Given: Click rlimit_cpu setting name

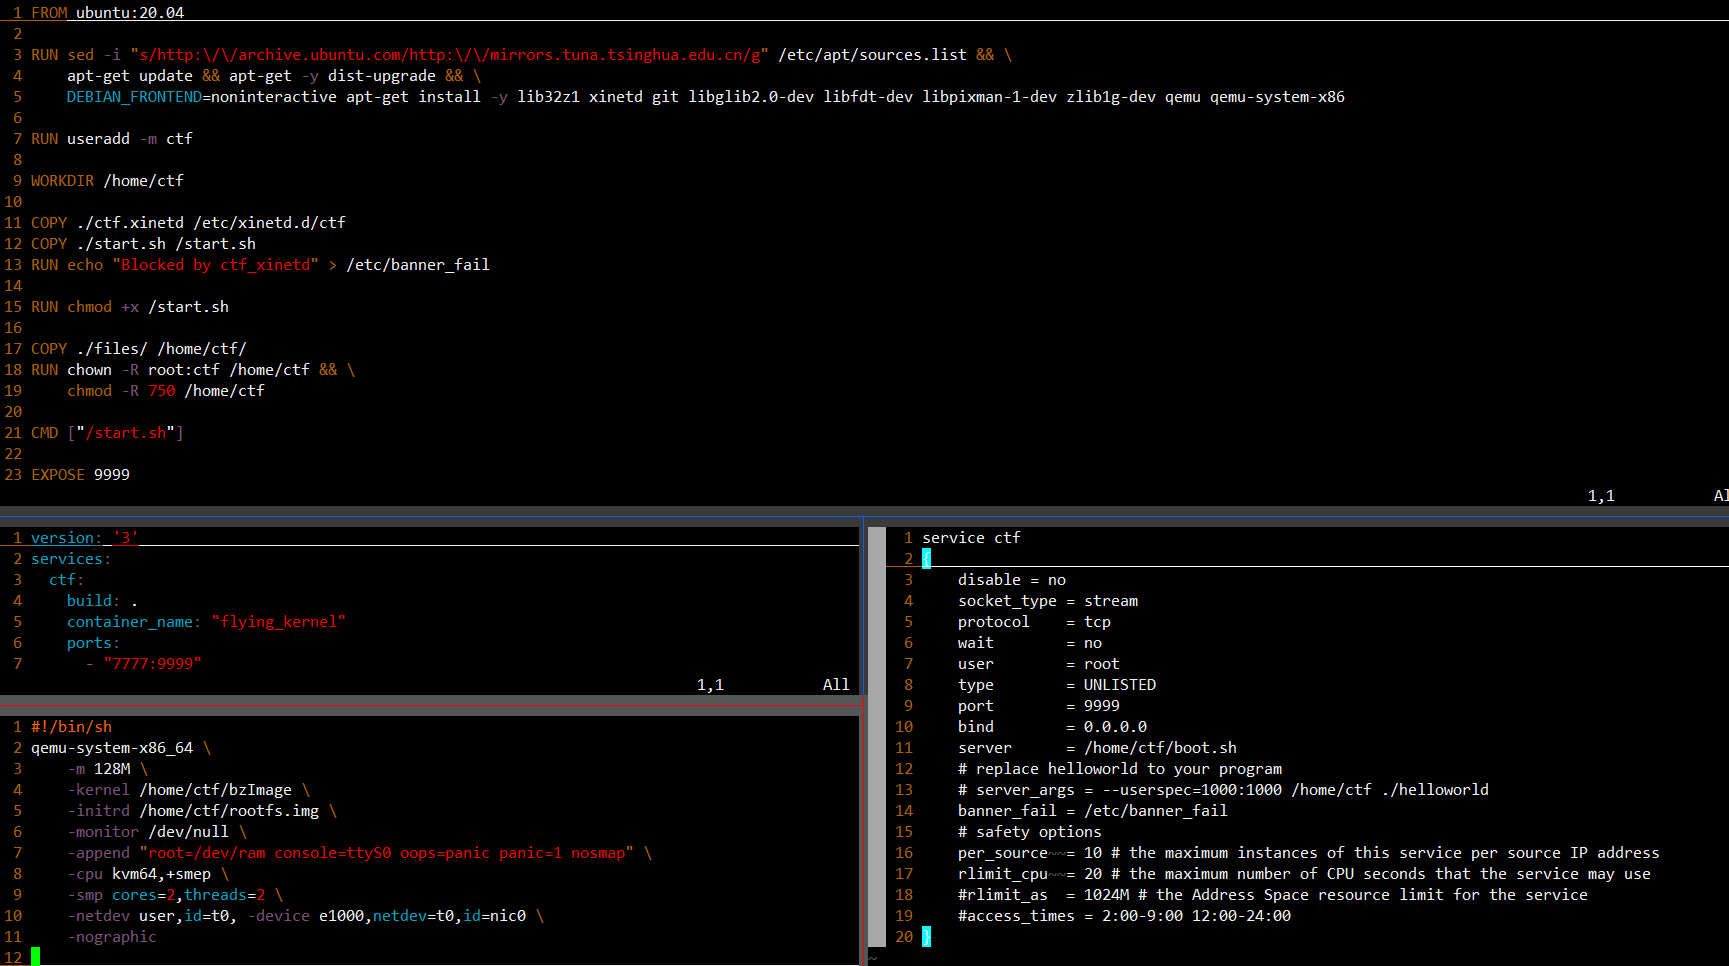Looking at the screenshot, I should (x=1003, y=874).
